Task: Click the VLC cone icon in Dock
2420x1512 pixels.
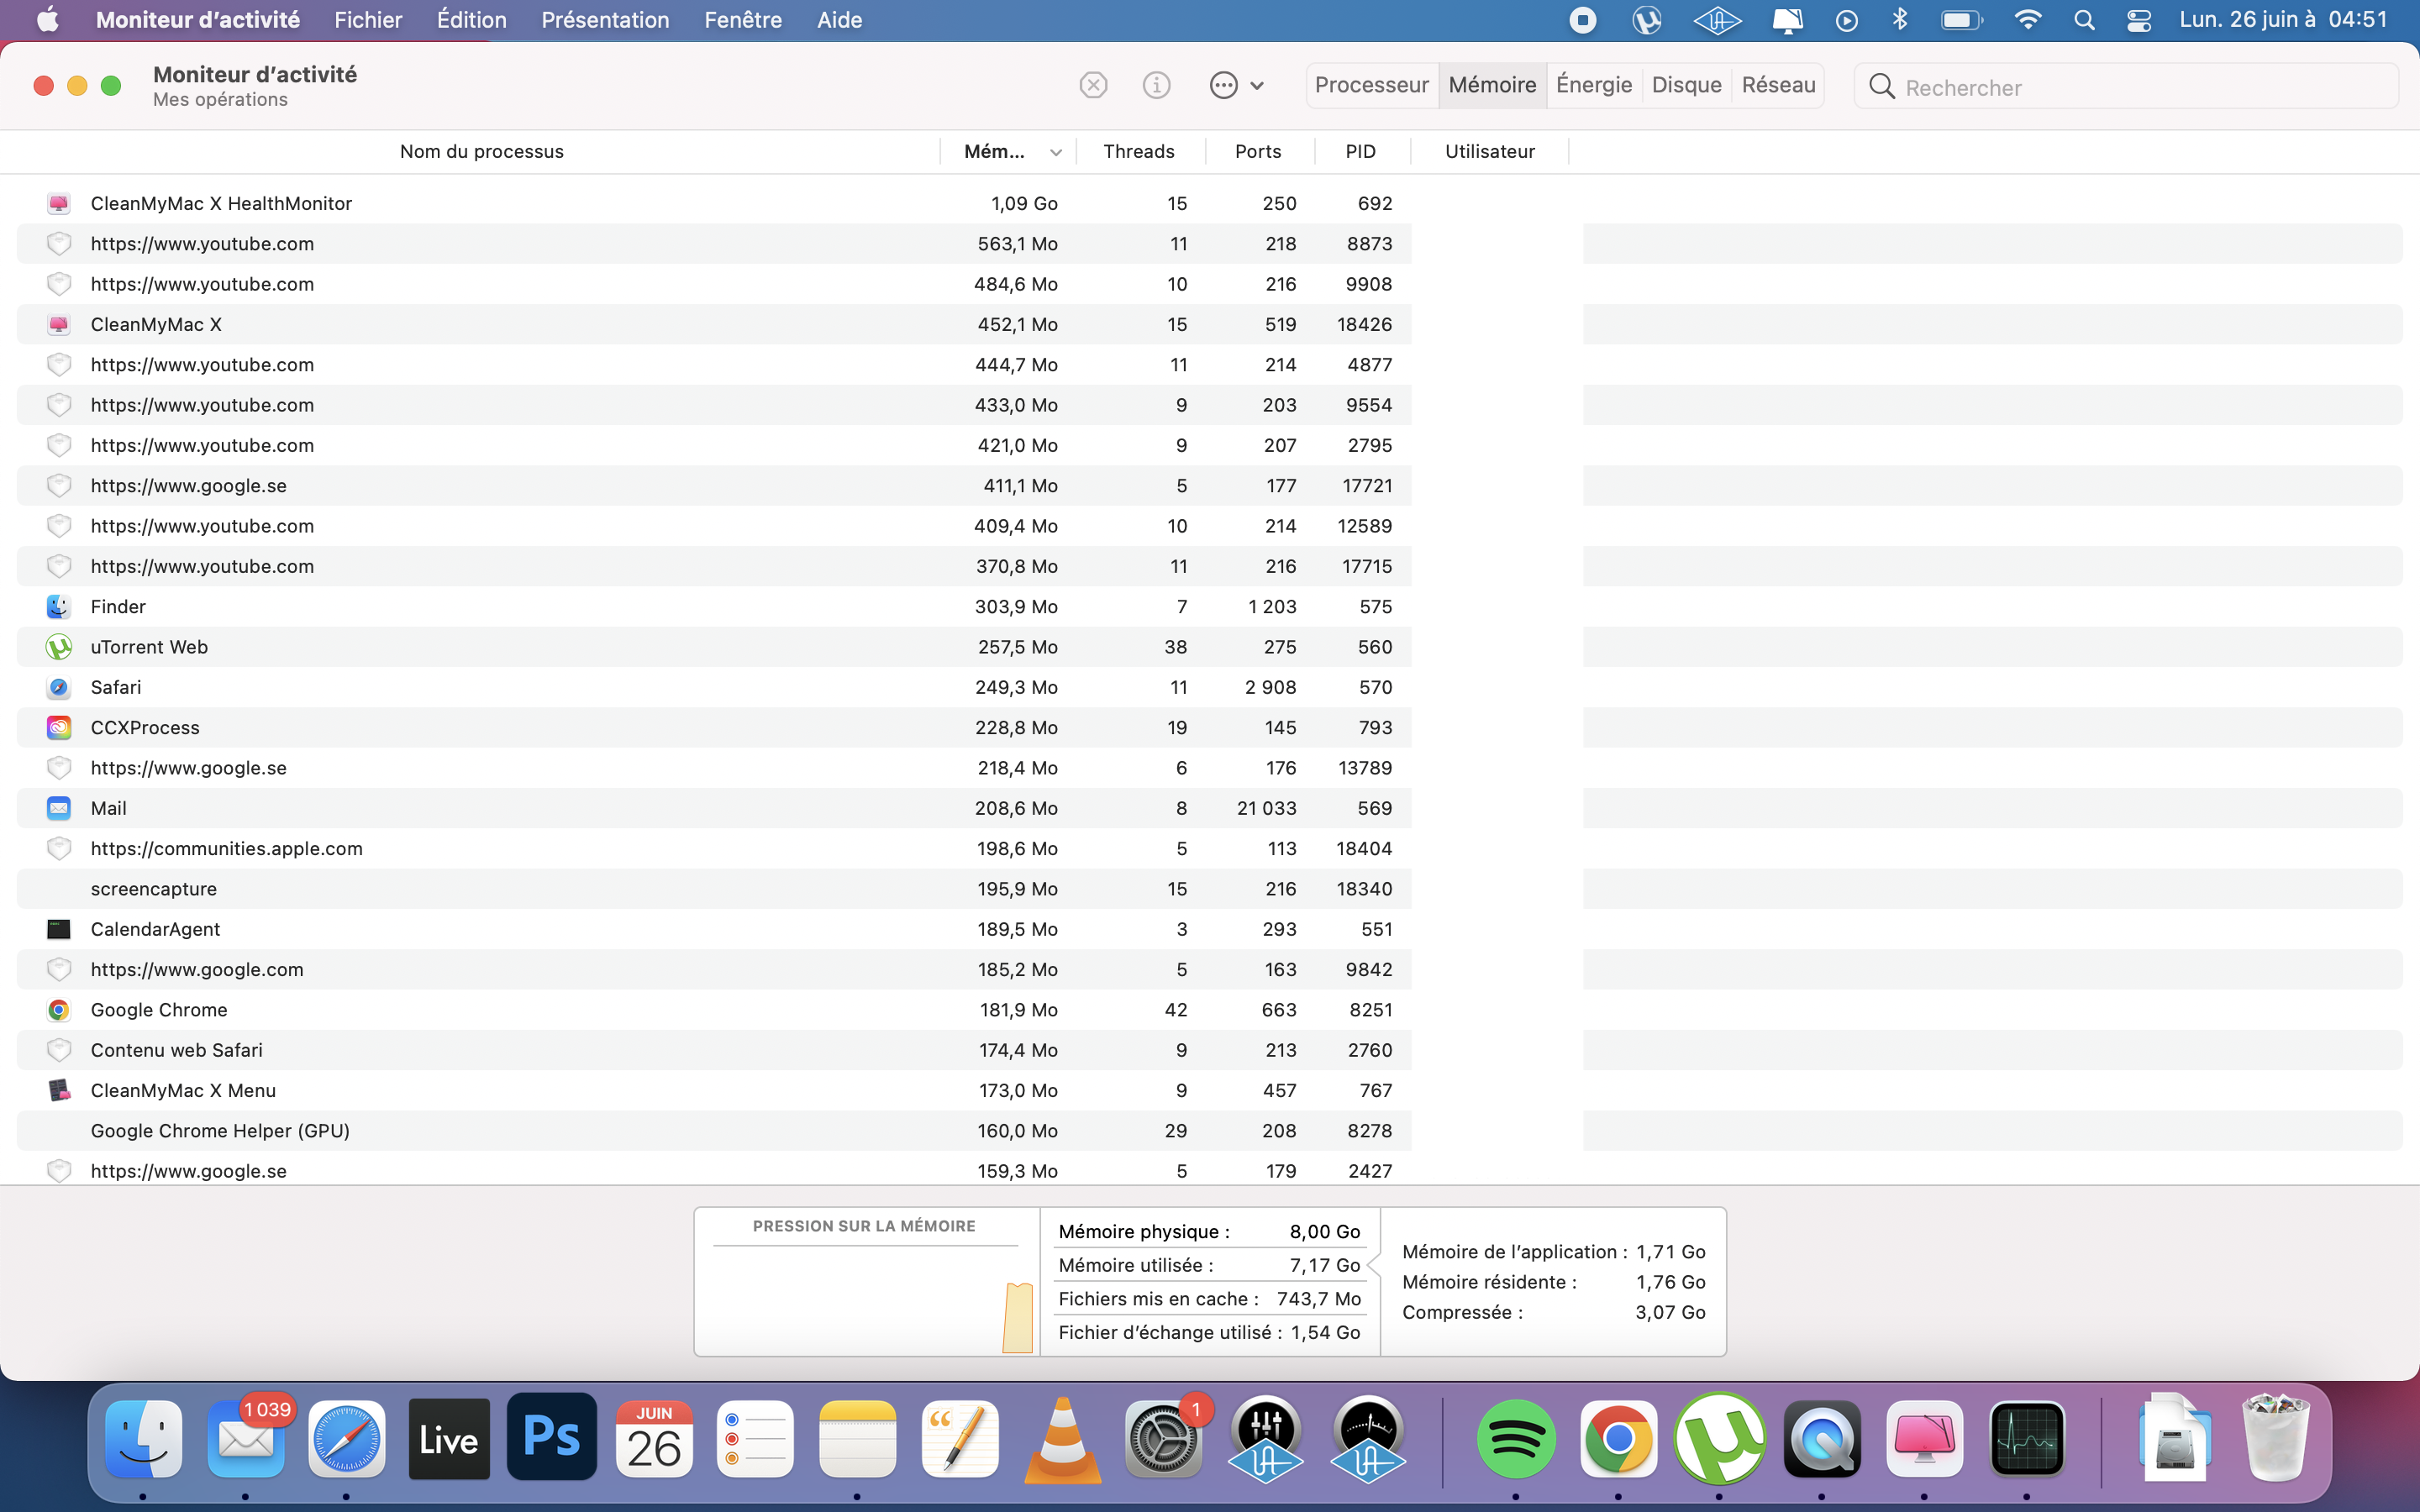Action: click(1062, 1440)
